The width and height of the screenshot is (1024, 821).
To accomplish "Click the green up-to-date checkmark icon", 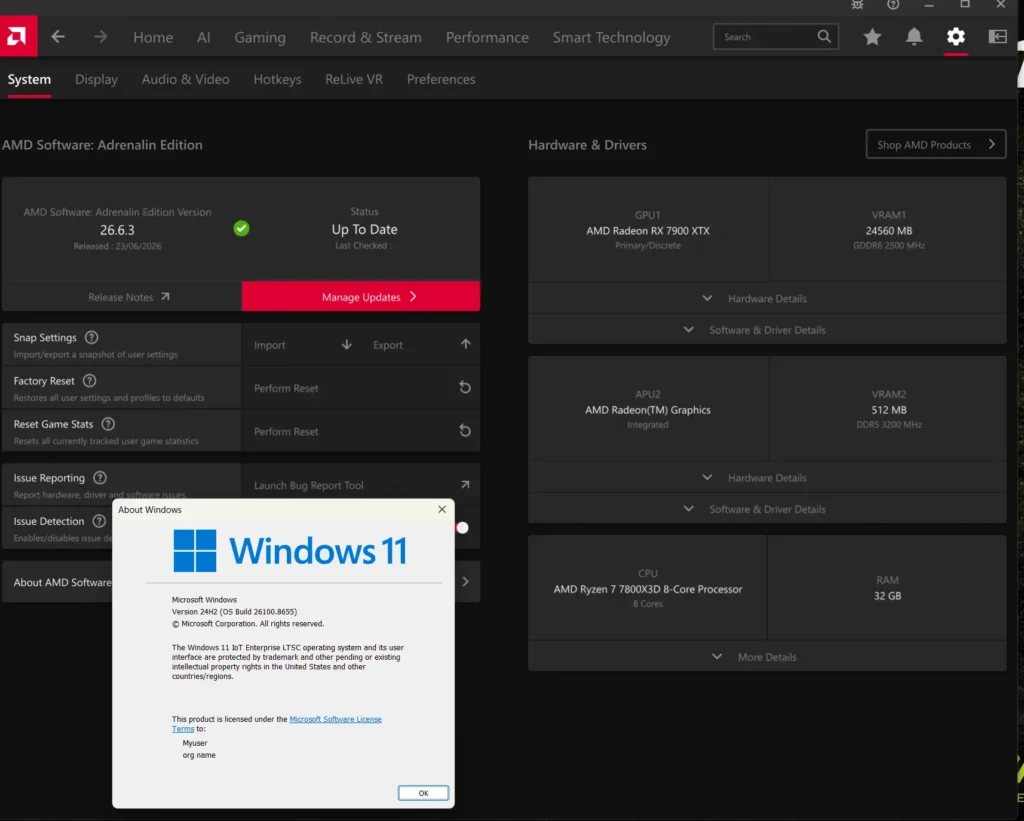I will coord(242,229).
